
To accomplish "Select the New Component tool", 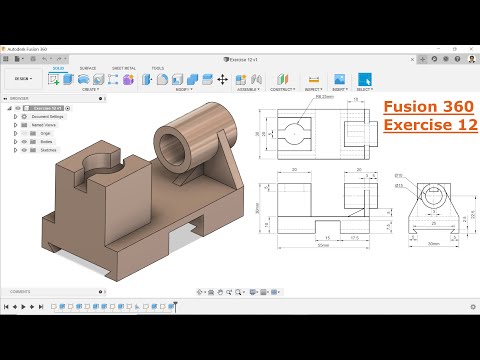I will (x=241, y=79).
